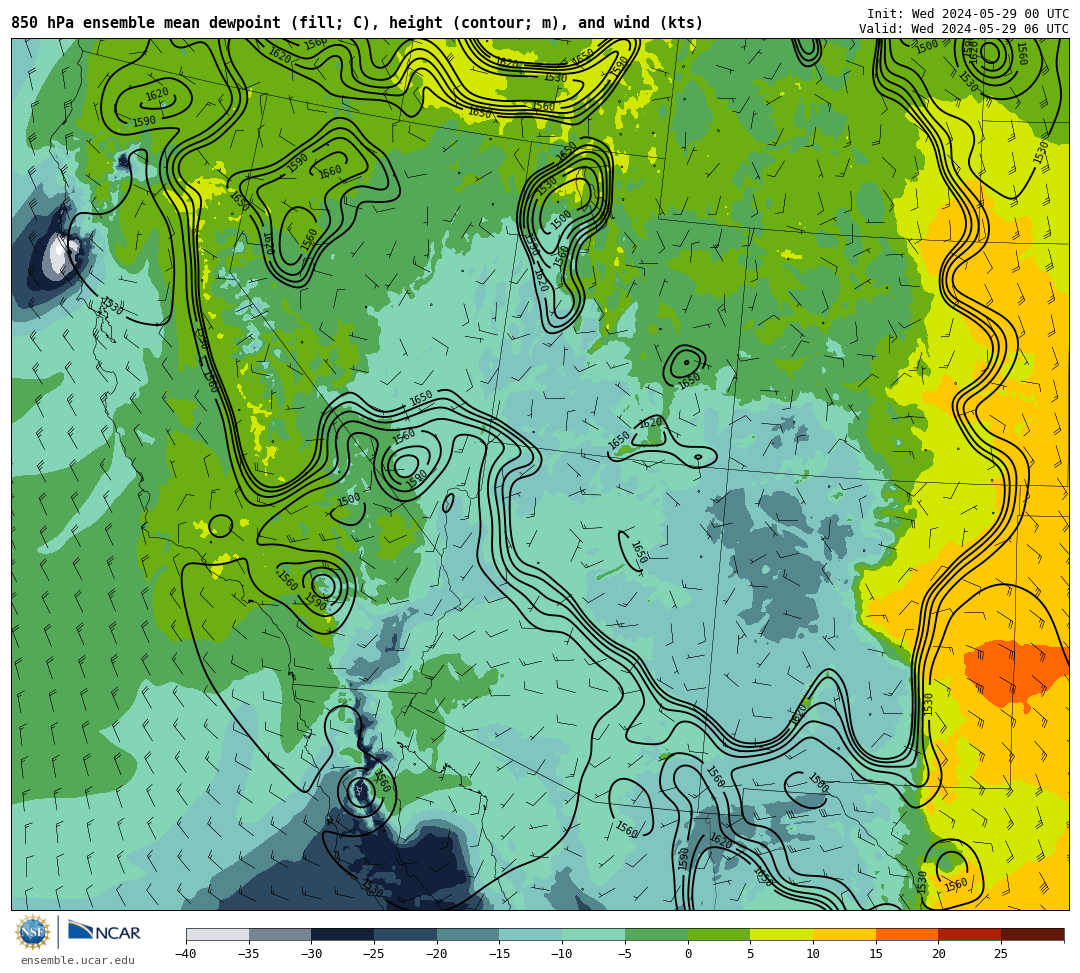
Task: Click the dark blue colorbar segment -25 to -20
Action: pyautogui.click(x=406, y=934)
